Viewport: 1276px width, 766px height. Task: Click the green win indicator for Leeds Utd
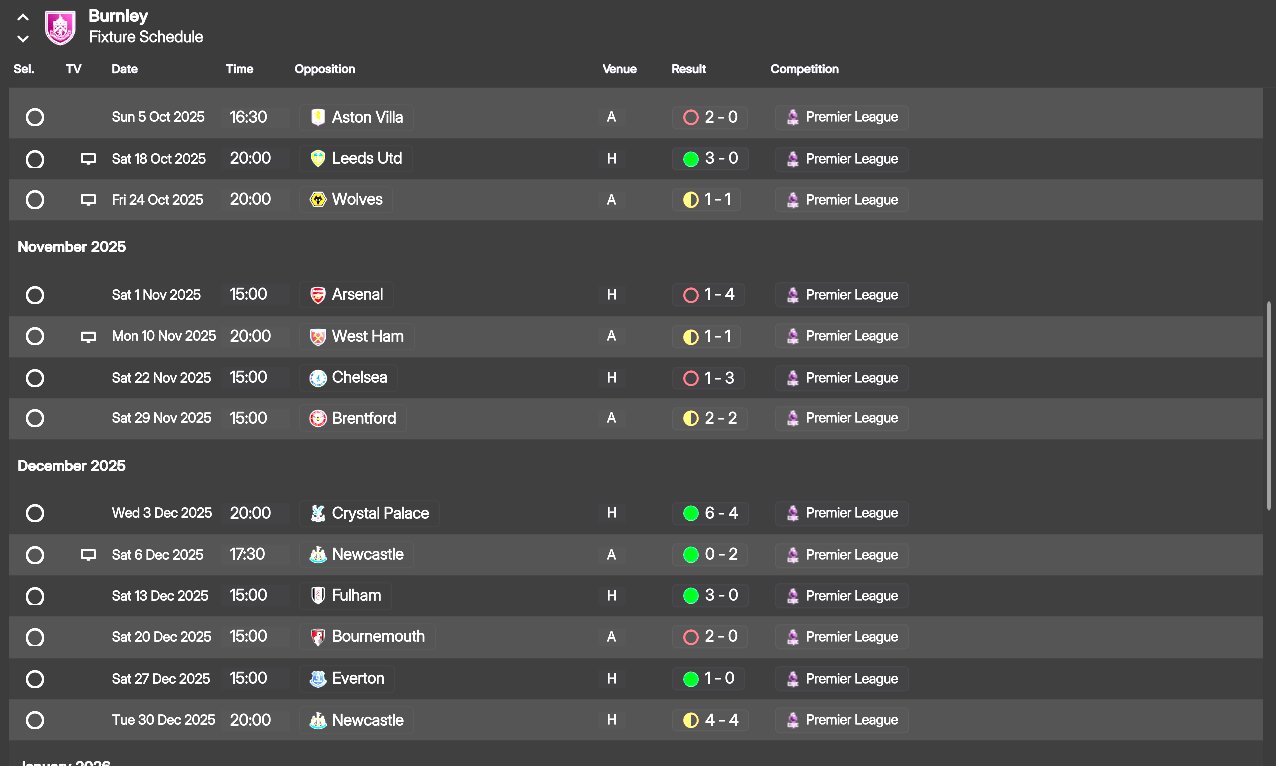(690, 159)
